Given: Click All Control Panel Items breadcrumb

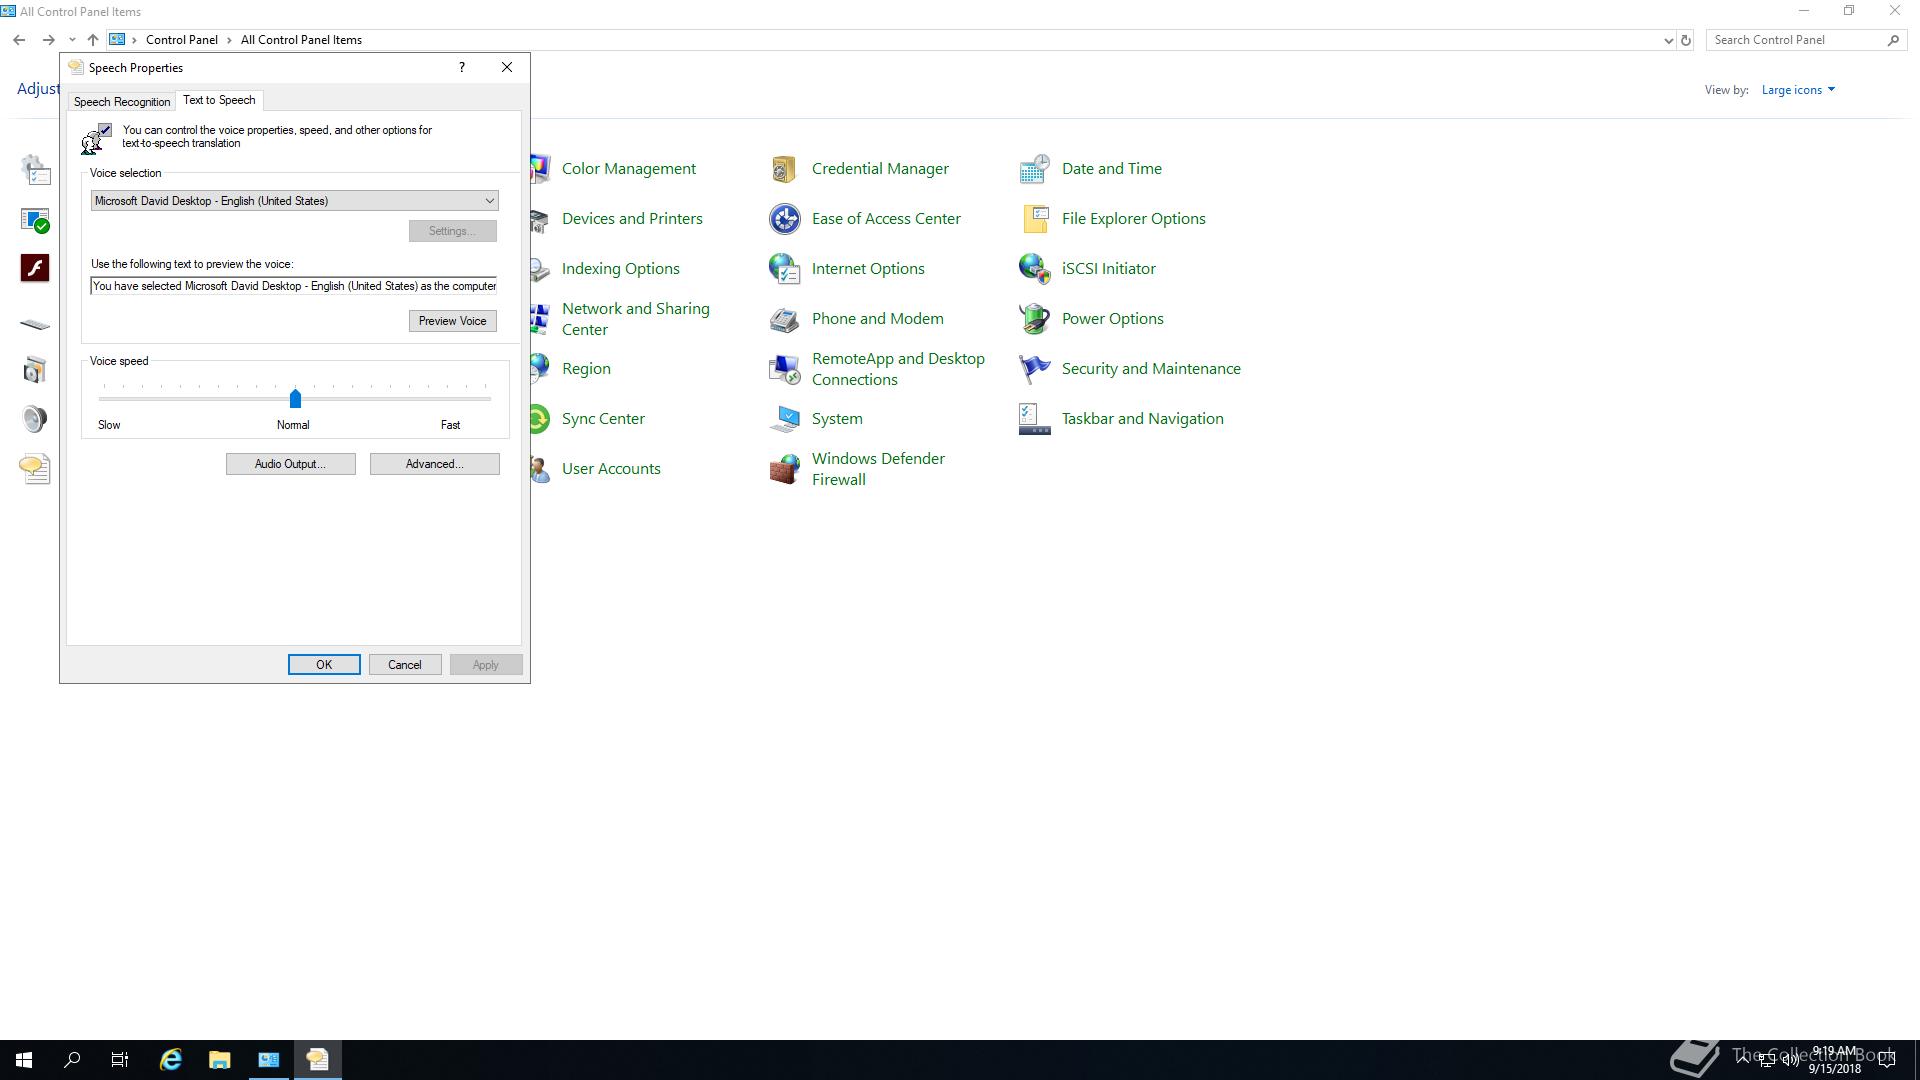Looking at the screenshot, I should (x=301, y=40).
